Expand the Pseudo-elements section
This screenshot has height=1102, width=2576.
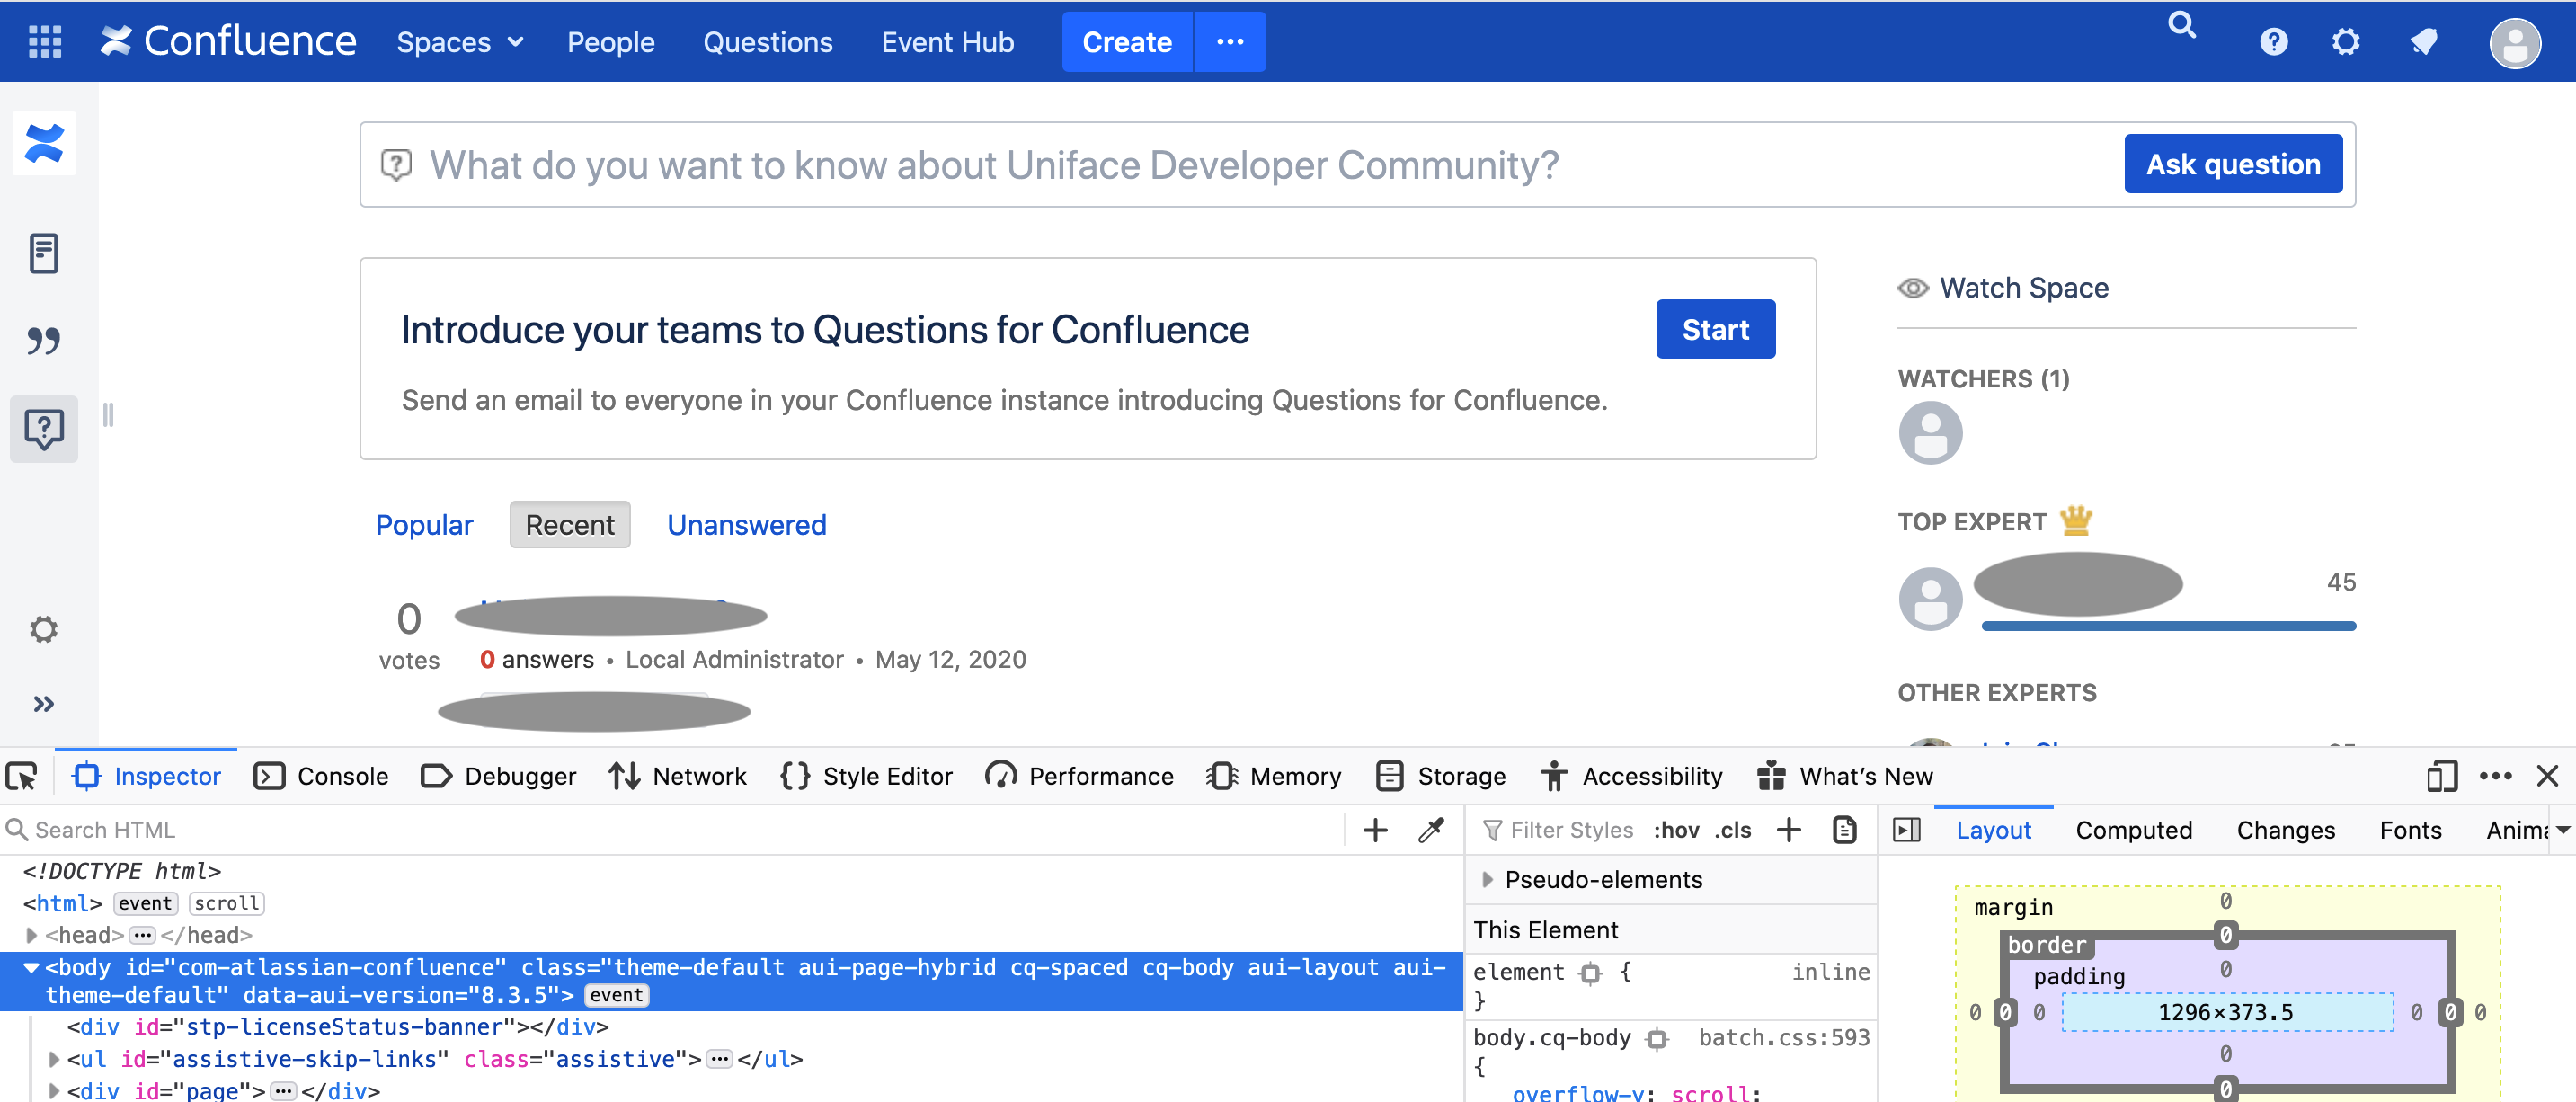[x=1487, y=880]
